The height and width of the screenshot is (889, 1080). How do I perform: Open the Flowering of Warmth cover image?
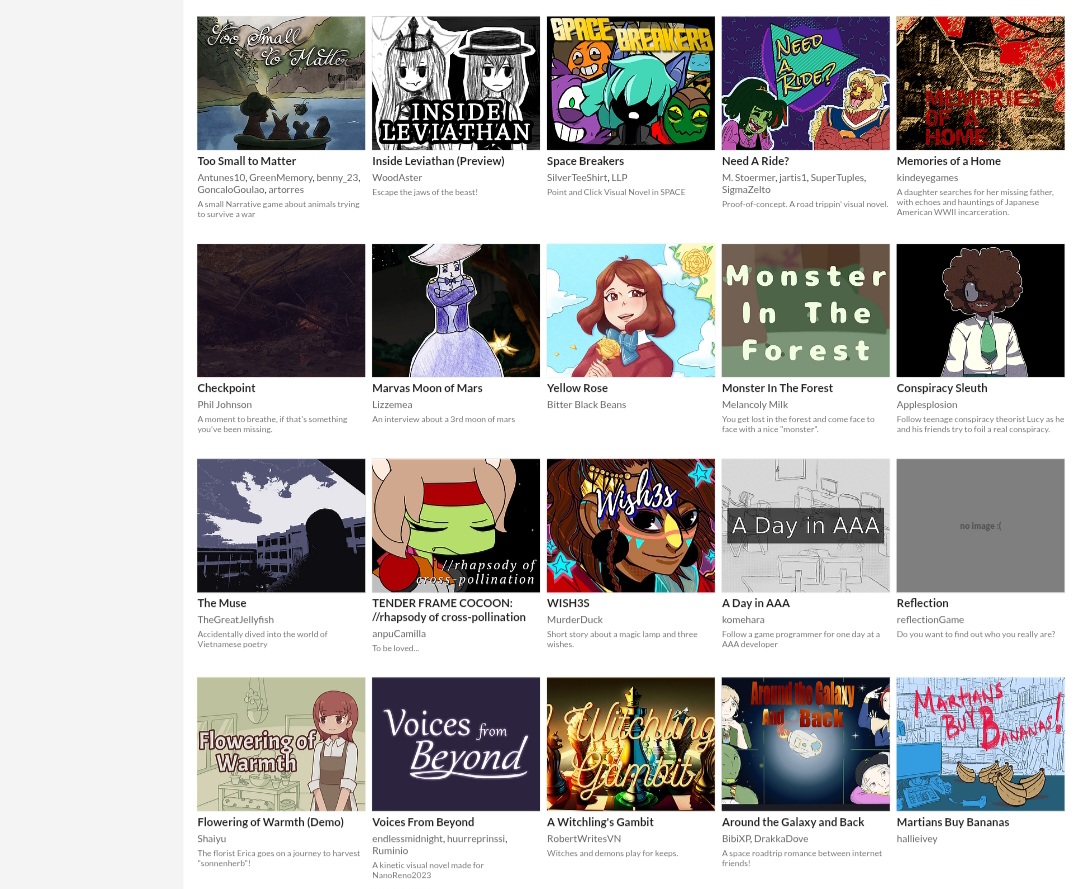click(281, 744)
